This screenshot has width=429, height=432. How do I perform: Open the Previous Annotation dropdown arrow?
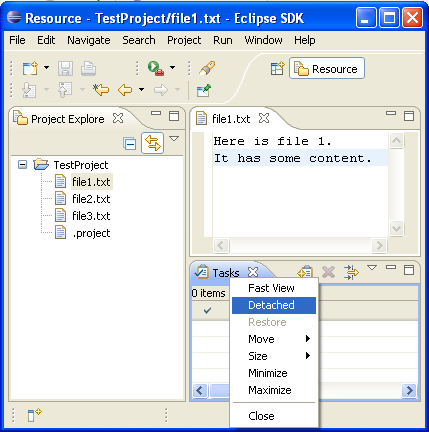82,90
